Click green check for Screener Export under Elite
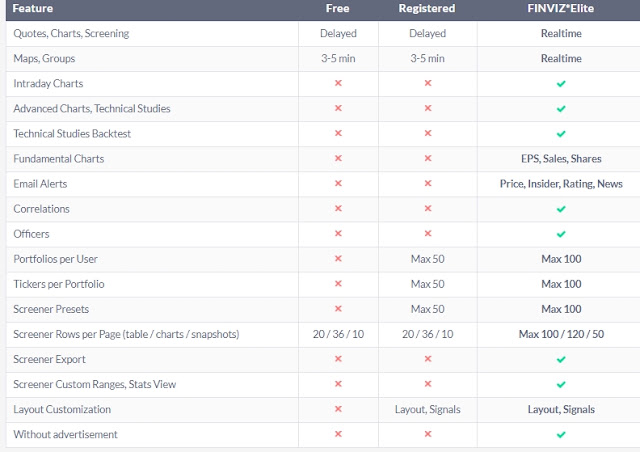Viewport: 640px width, 452px height. pyautogui.click(x=561, y=360)
